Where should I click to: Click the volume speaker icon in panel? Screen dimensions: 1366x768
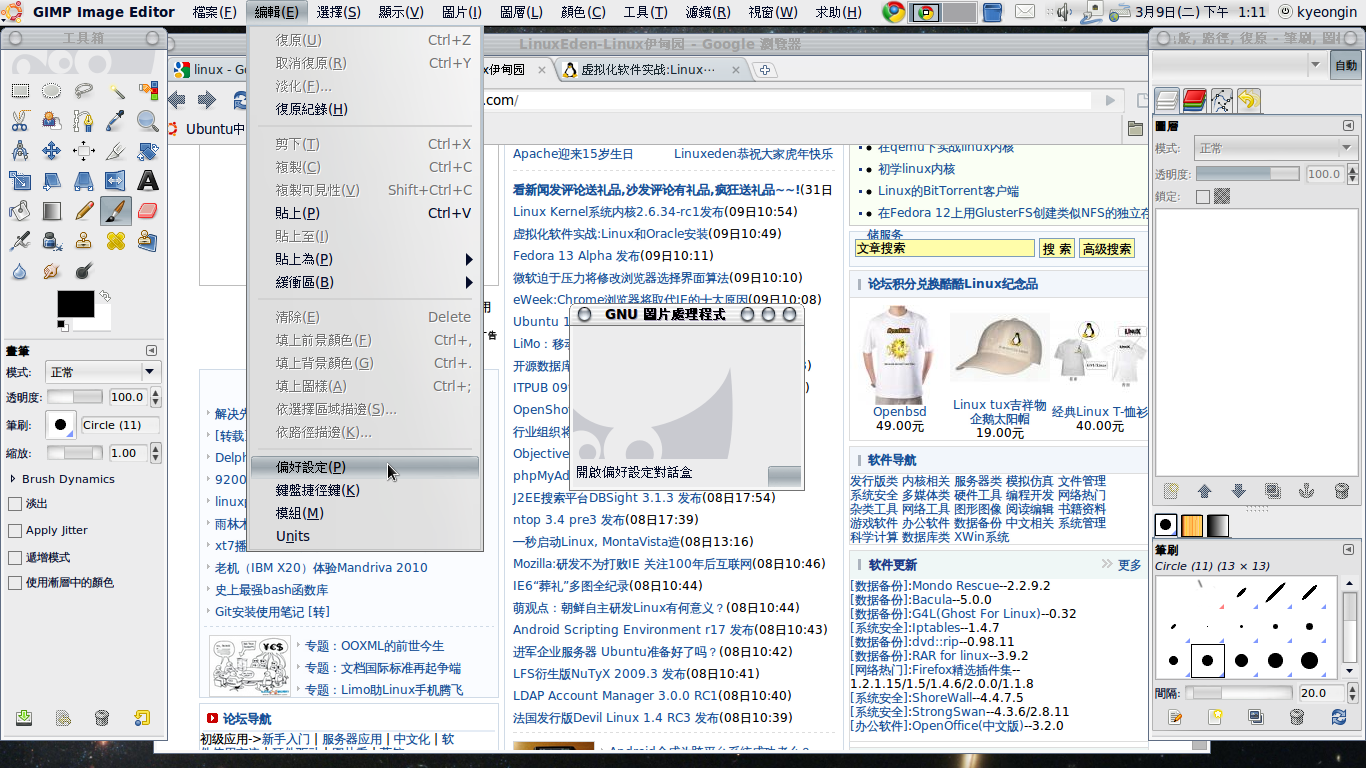click(1063, 12)
